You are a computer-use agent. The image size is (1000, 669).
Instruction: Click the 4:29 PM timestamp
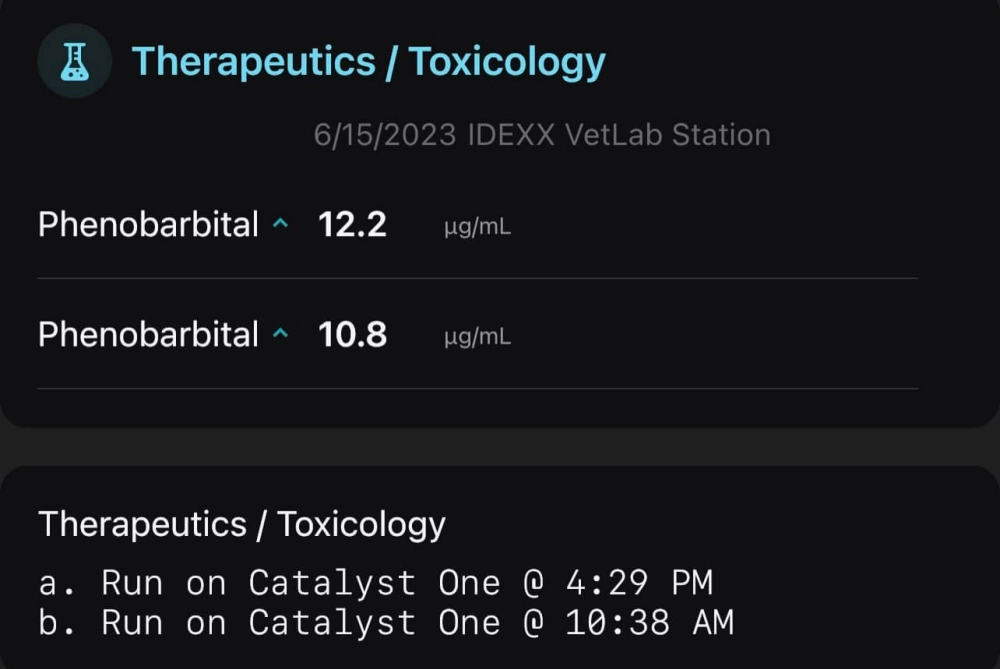pyautogui.click(x=639, y=582)
